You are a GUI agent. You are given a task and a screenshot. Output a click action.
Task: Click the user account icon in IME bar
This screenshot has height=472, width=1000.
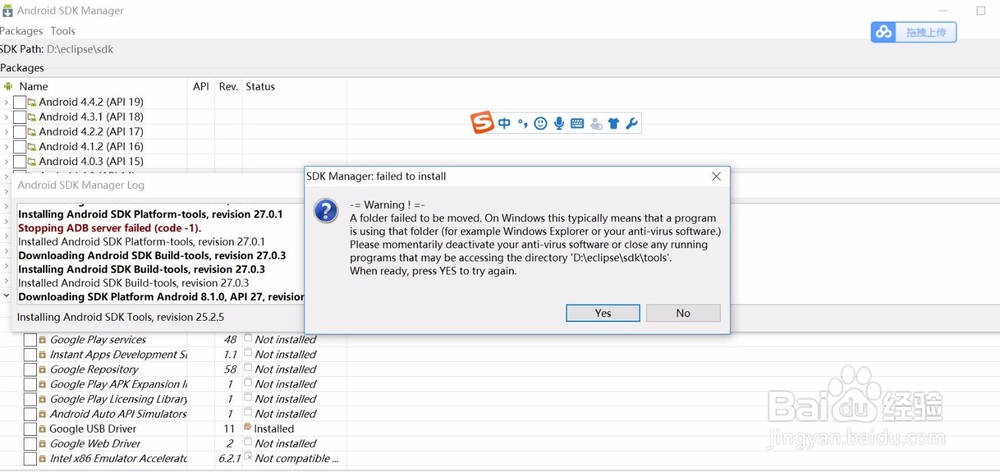[596, 124]
